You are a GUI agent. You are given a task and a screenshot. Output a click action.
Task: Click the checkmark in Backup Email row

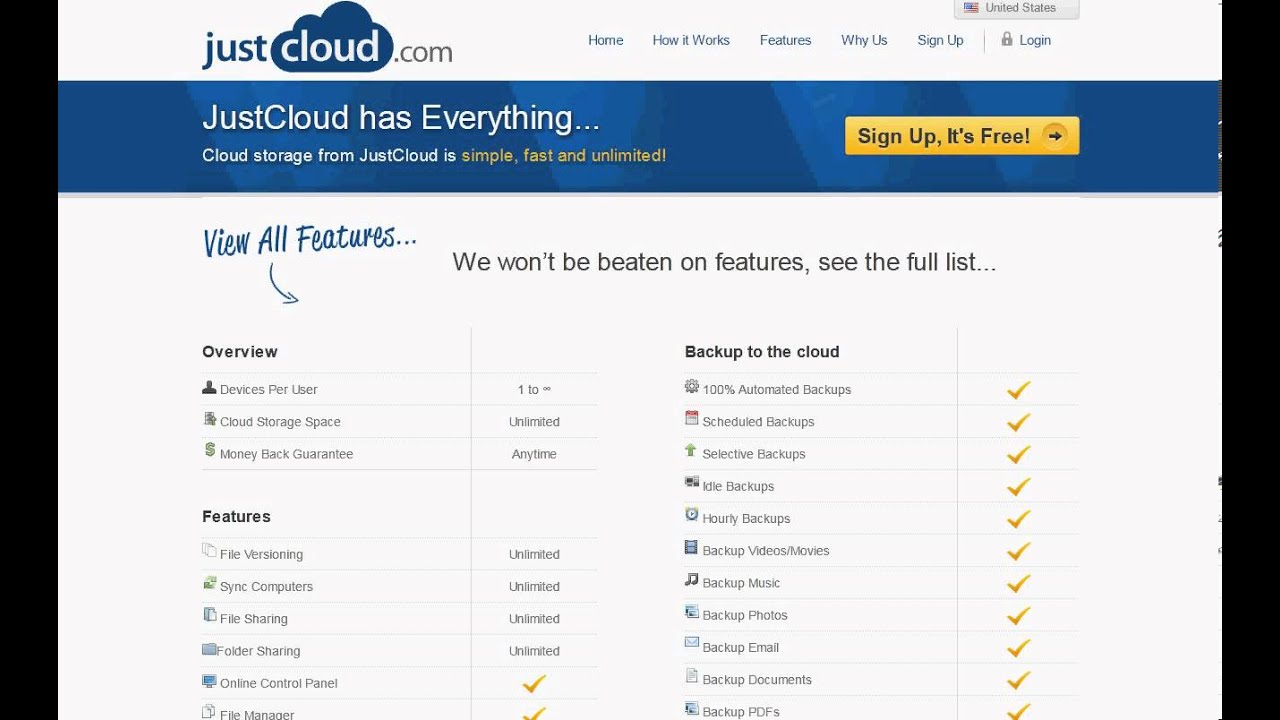(1018, 648)
